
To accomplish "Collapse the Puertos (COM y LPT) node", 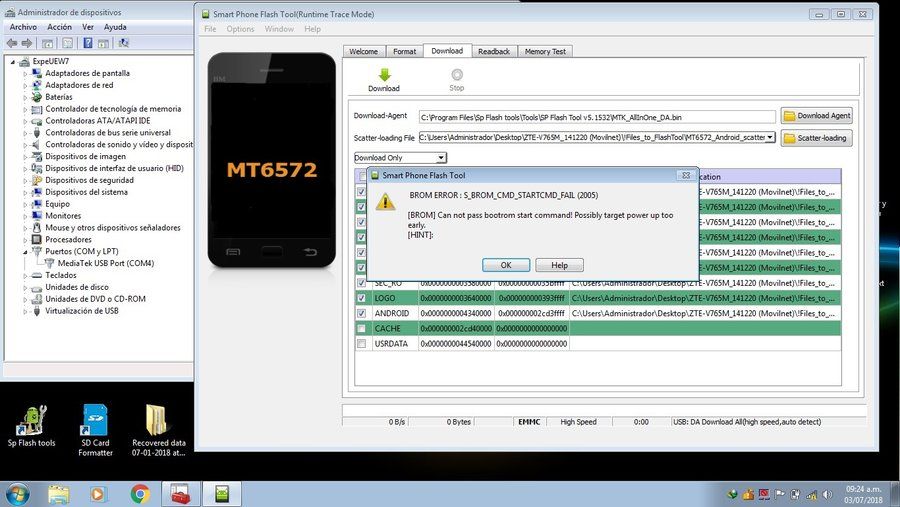I will [25, 251].
